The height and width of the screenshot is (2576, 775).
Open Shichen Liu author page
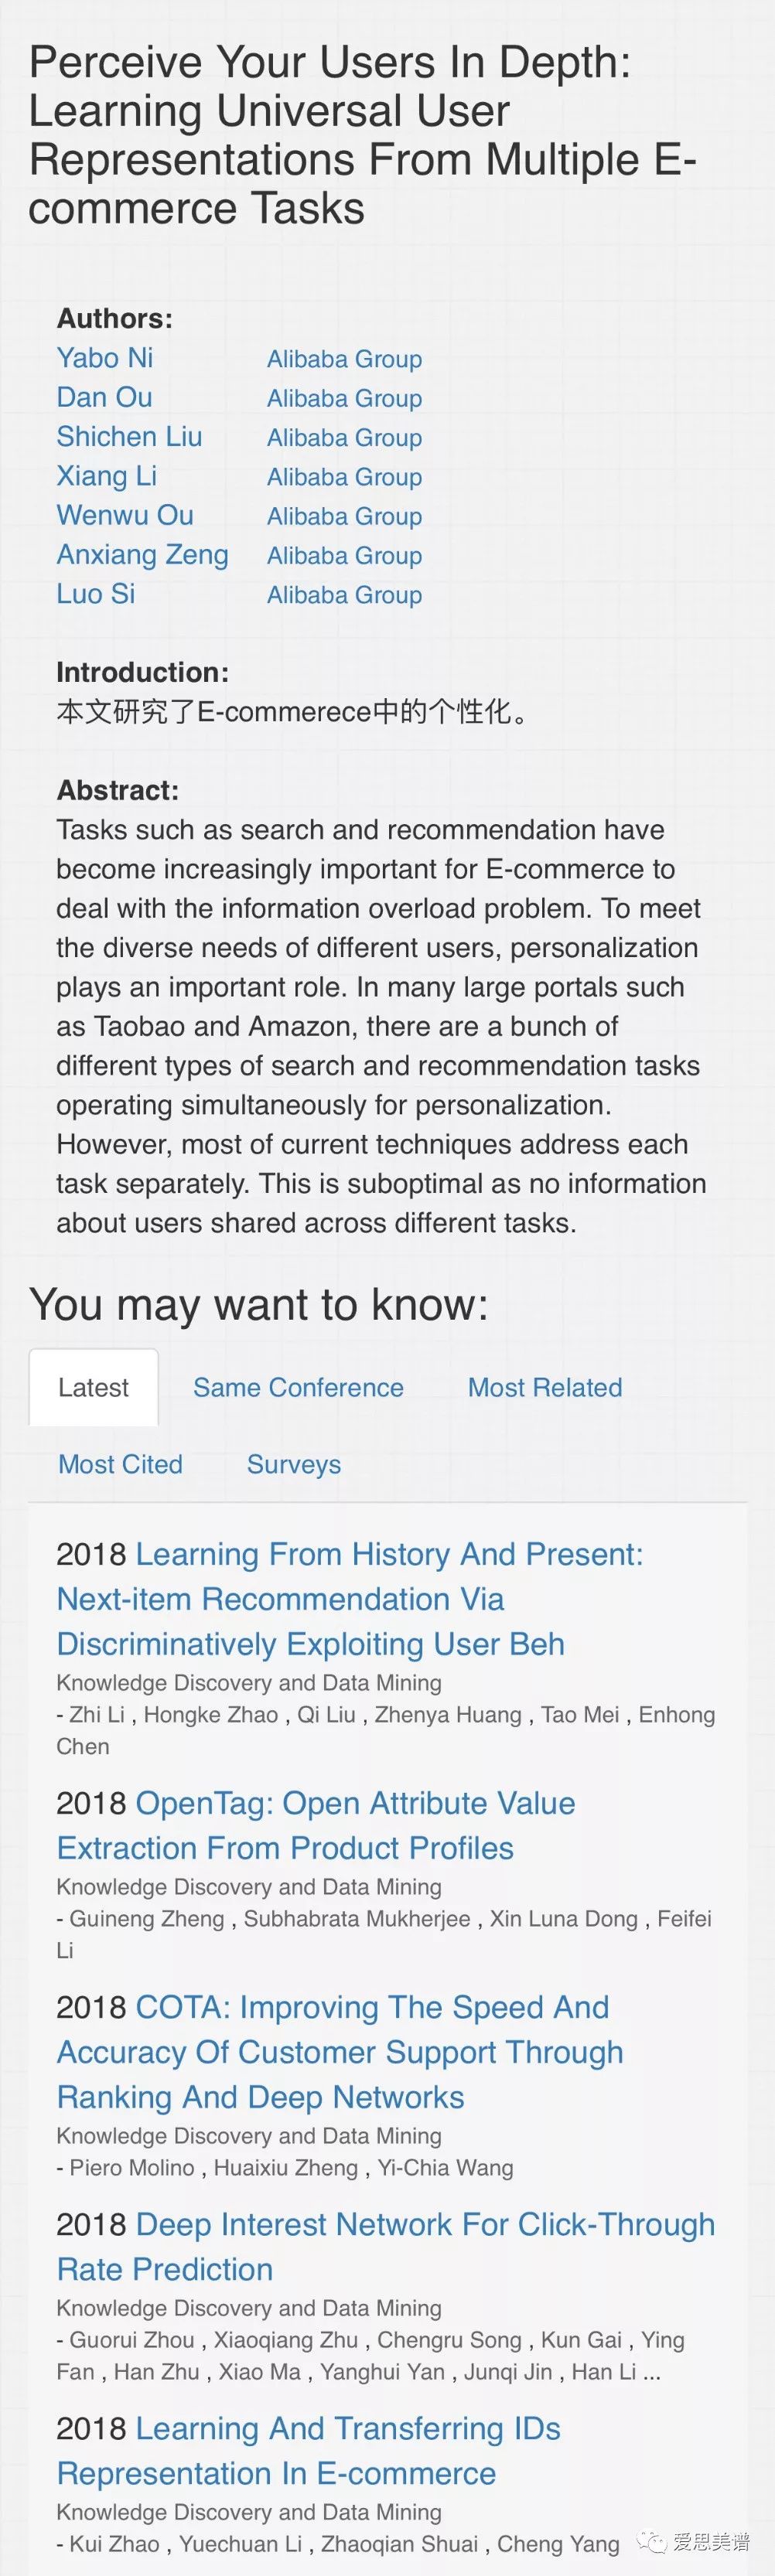tap(129, 437)
